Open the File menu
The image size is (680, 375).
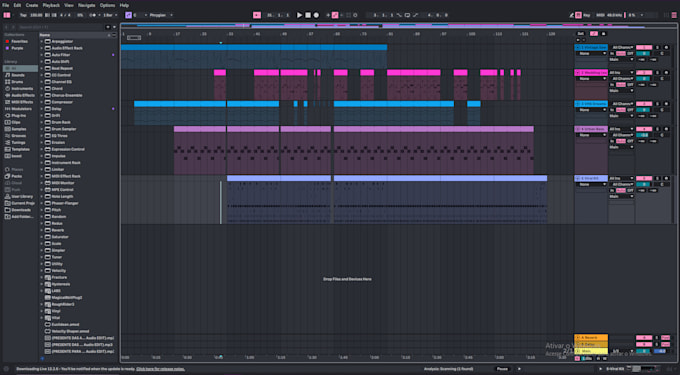click(6, 5)
